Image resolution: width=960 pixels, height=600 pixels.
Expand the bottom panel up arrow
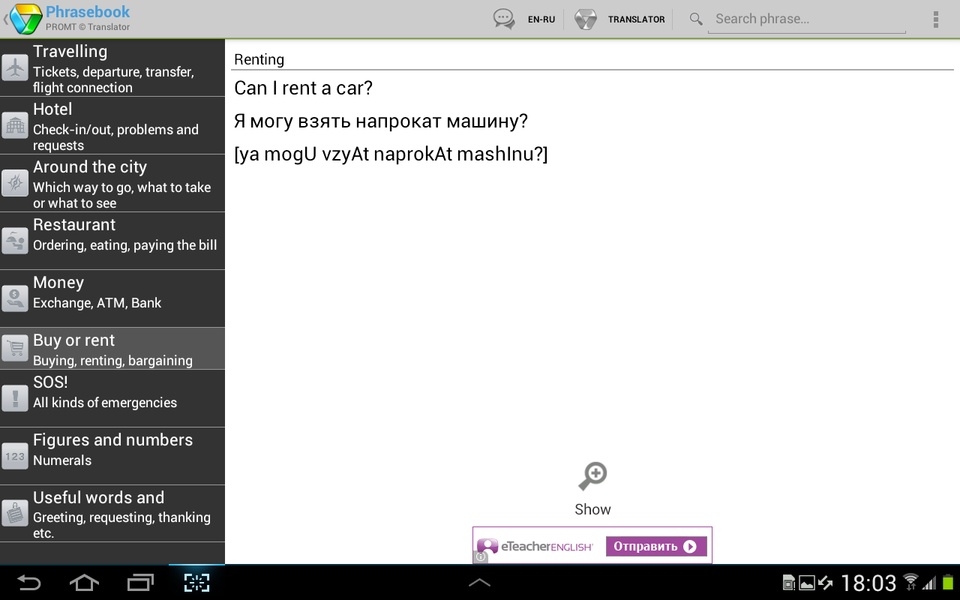point(479,582)
